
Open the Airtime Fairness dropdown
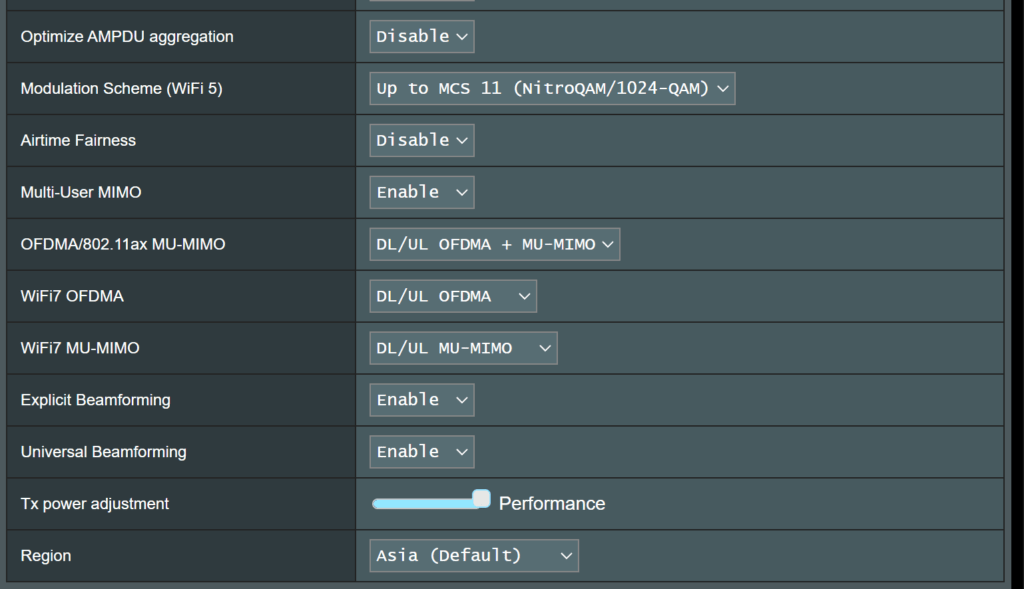pos(422,140)
